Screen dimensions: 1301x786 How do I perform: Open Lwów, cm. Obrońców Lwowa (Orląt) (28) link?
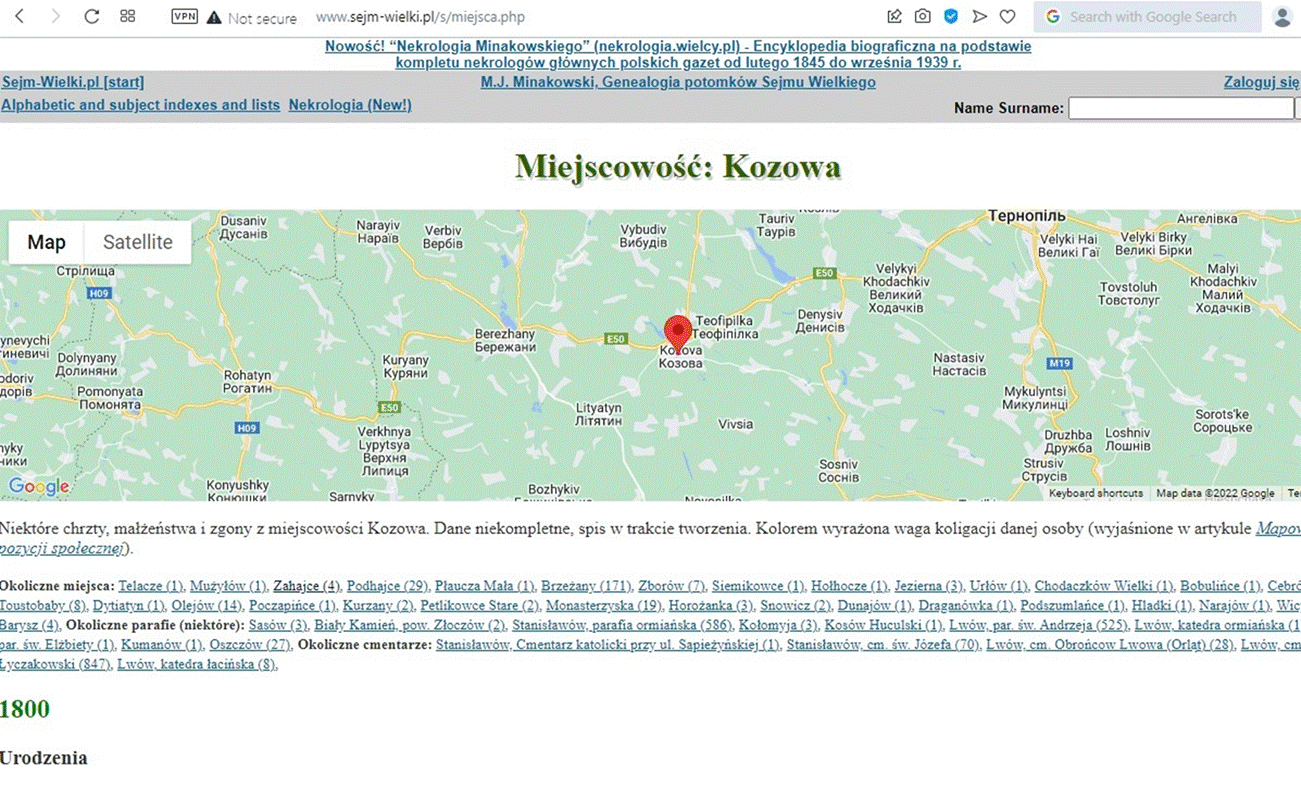pyautogui.click(x=1110, y=645)
